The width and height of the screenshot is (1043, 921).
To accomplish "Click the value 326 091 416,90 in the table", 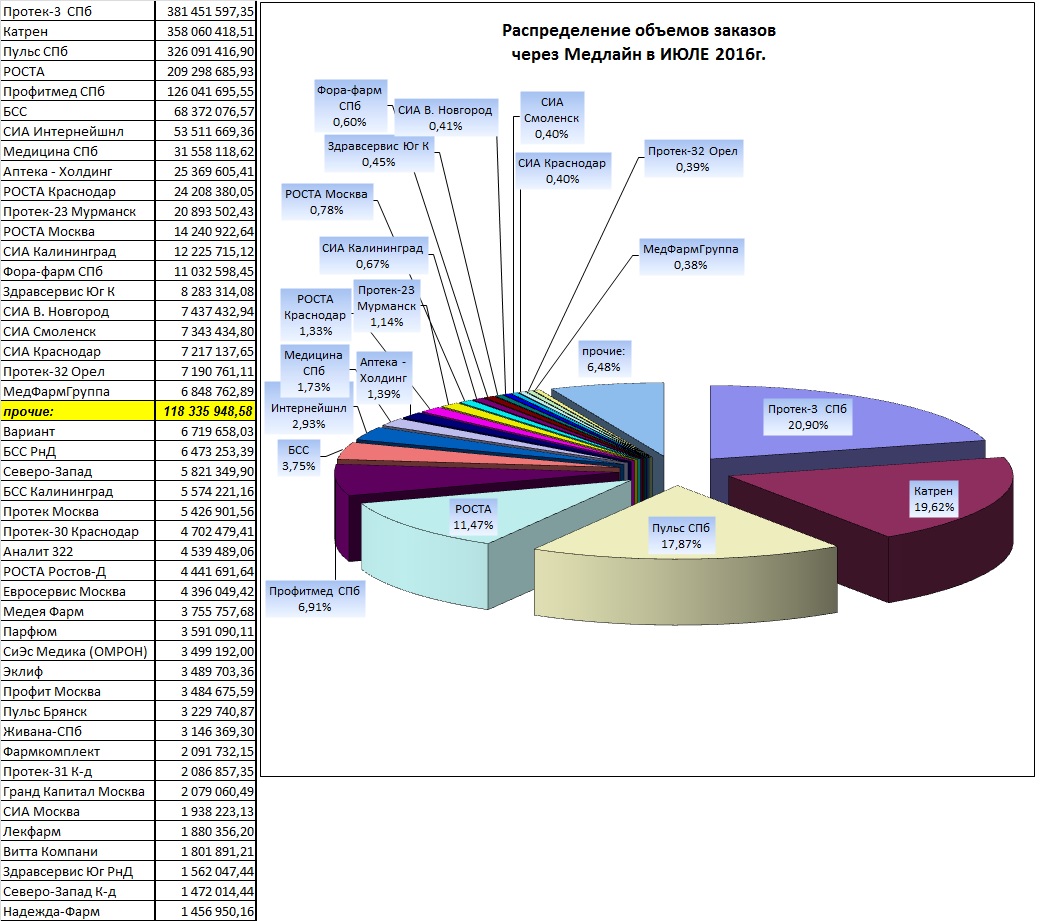I will [206, 51].
